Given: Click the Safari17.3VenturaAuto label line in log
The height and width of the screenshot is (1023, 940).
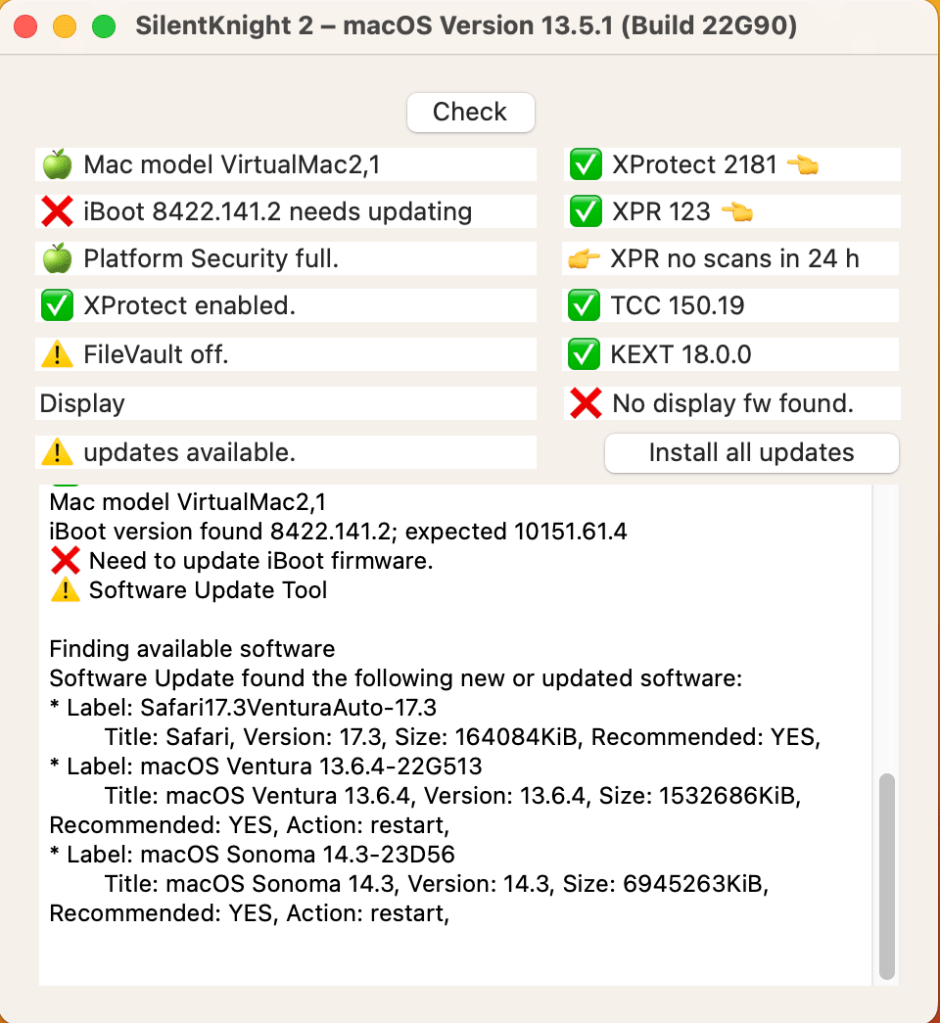Looking at the screenshot, I should coord(243,709).
